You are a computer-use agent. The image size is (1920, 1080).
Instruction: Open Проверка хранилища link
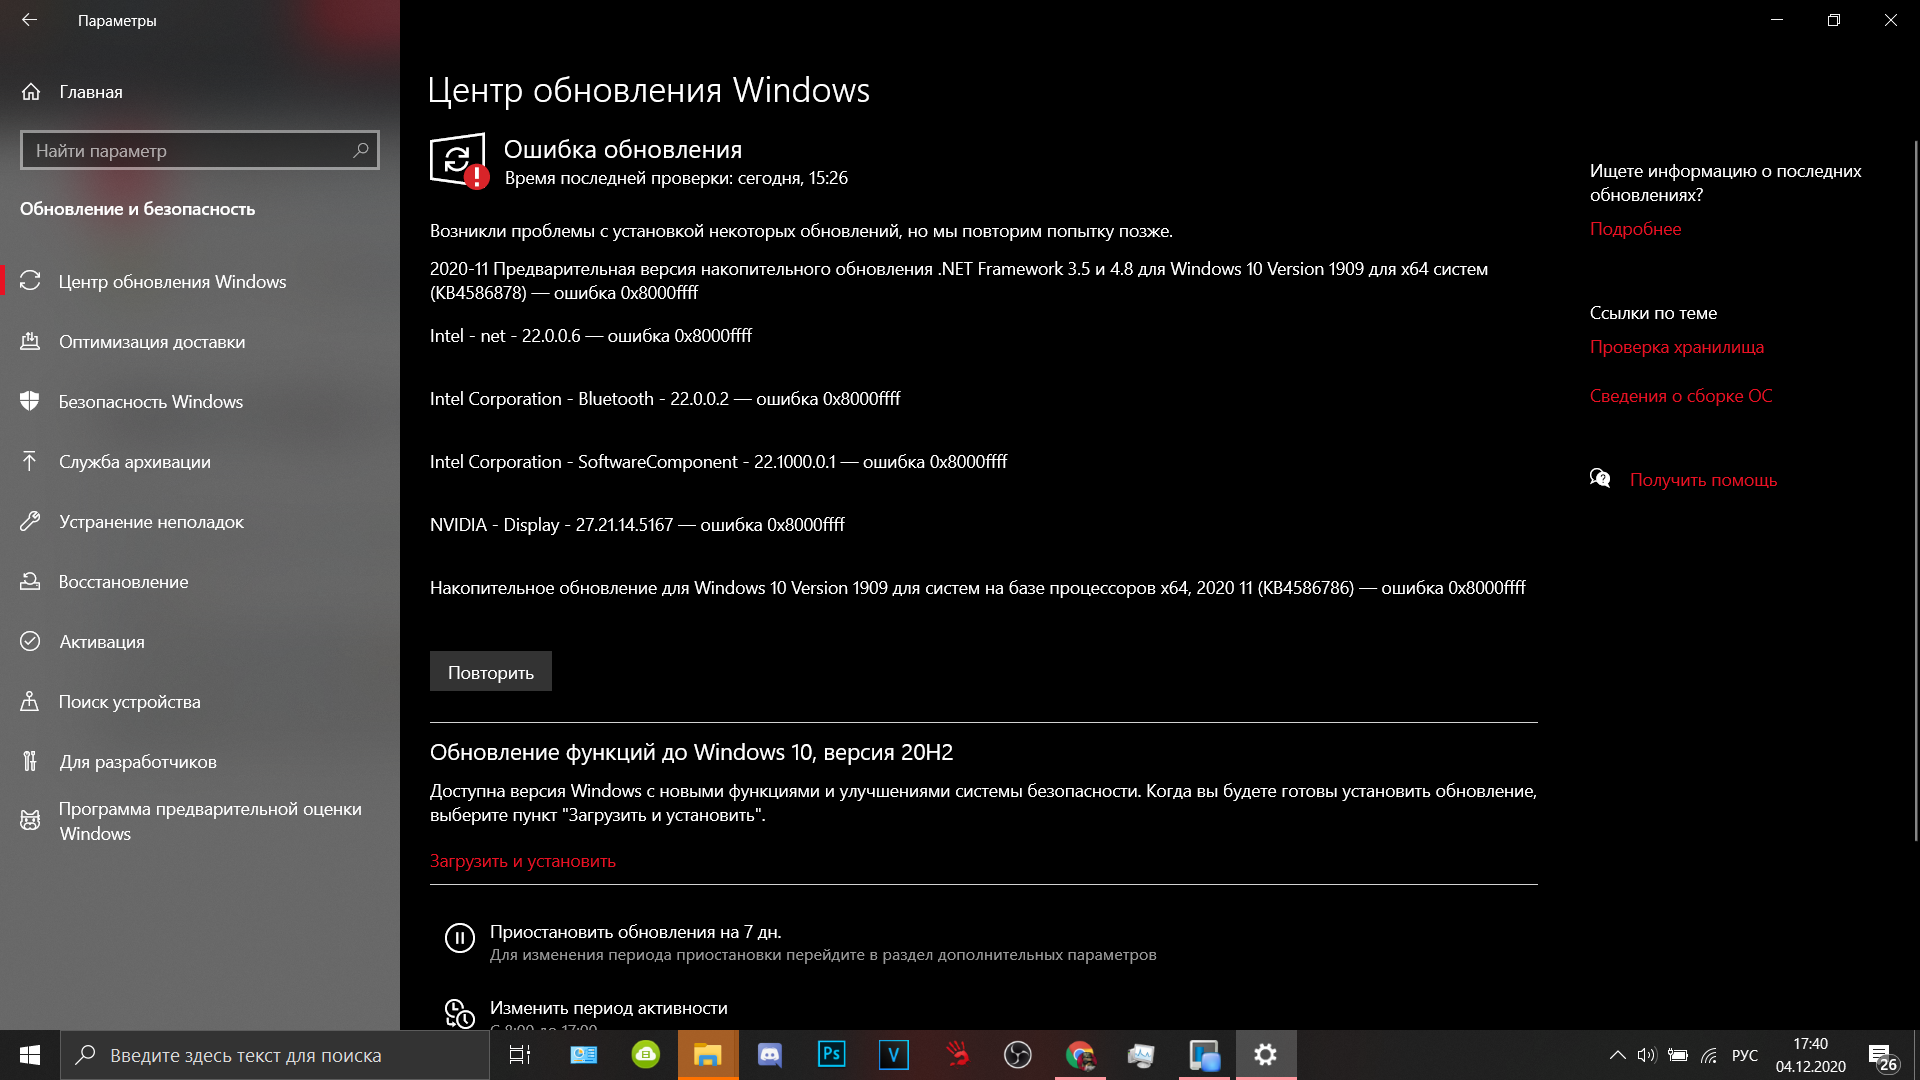[x=1677, y=347]
